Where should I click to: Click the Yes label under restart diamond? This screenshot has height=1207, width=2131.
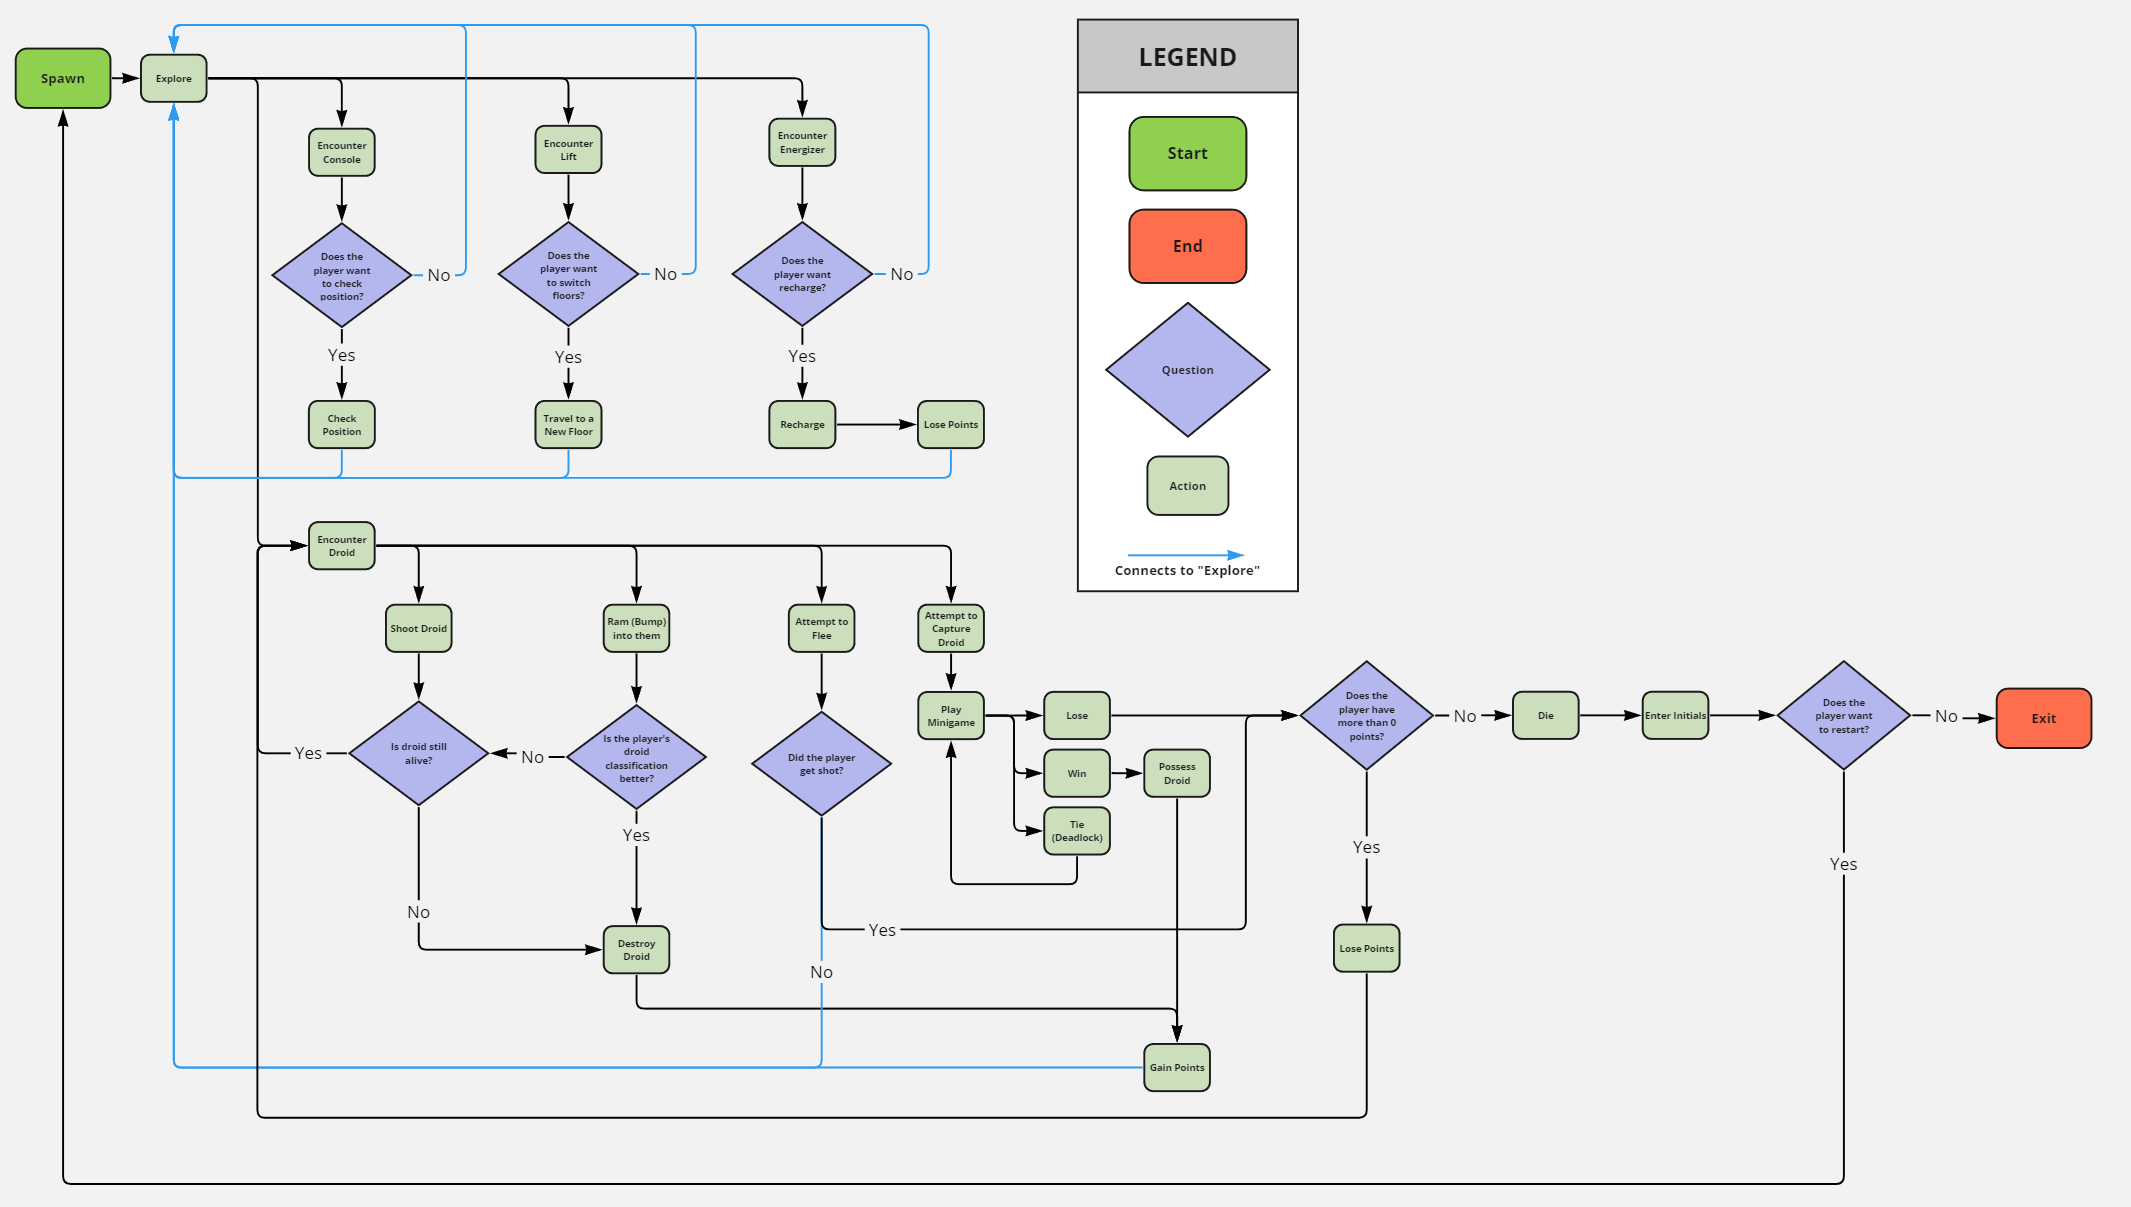1844,865
